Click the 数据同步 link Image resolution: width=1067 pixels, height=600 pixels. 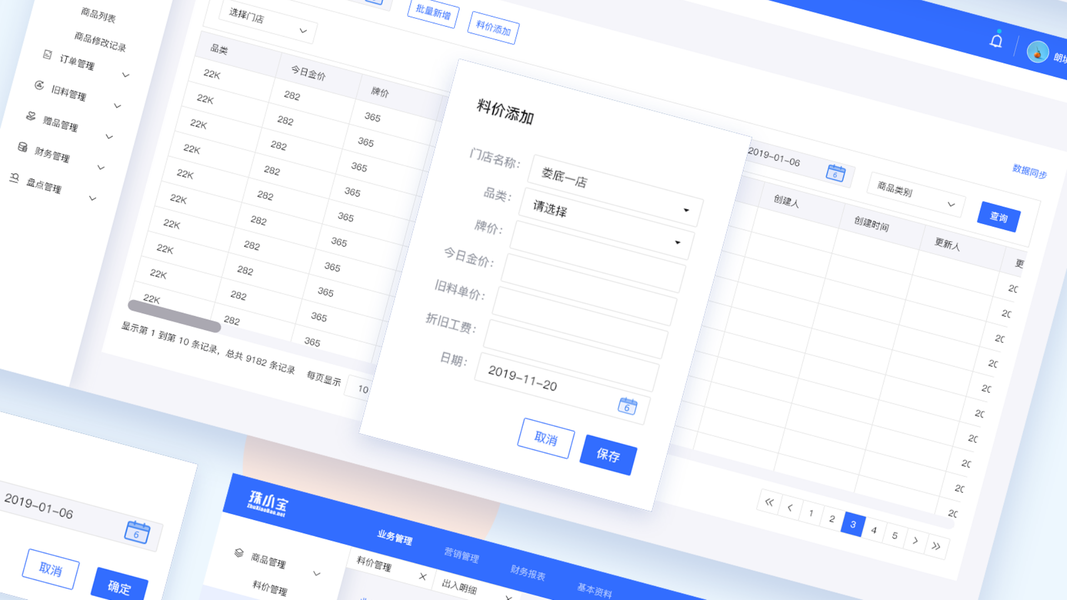pos(1030,172)
